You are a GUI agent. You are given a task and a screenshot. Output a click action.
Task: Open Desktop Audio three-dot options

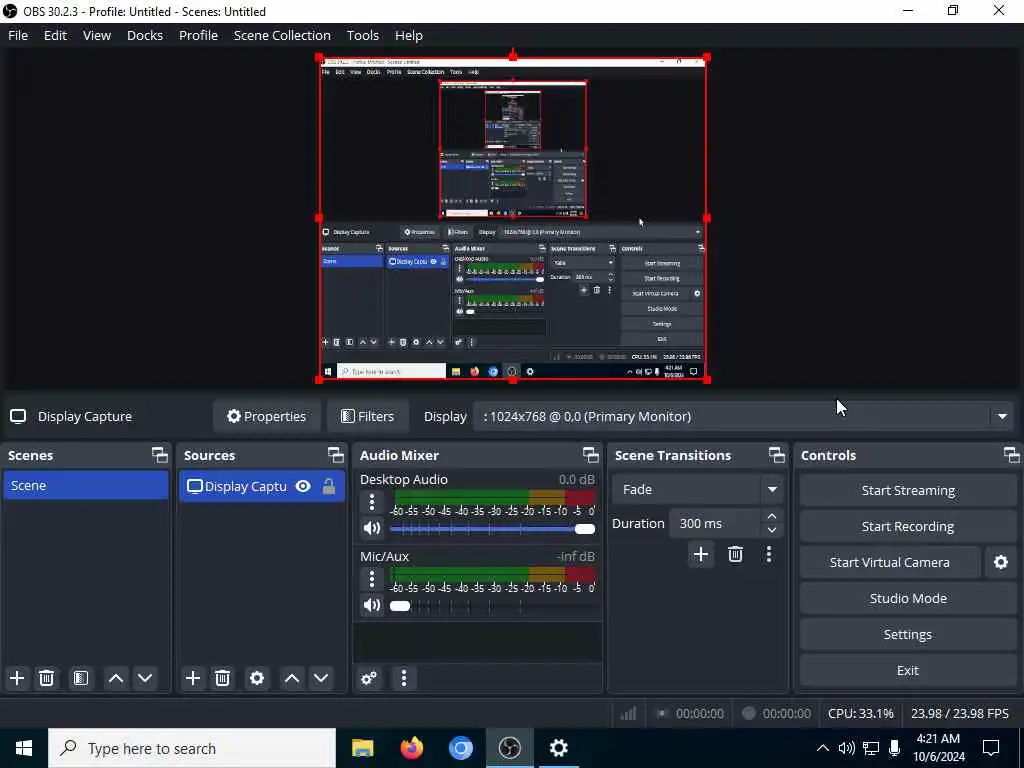[x=372, y=502]
